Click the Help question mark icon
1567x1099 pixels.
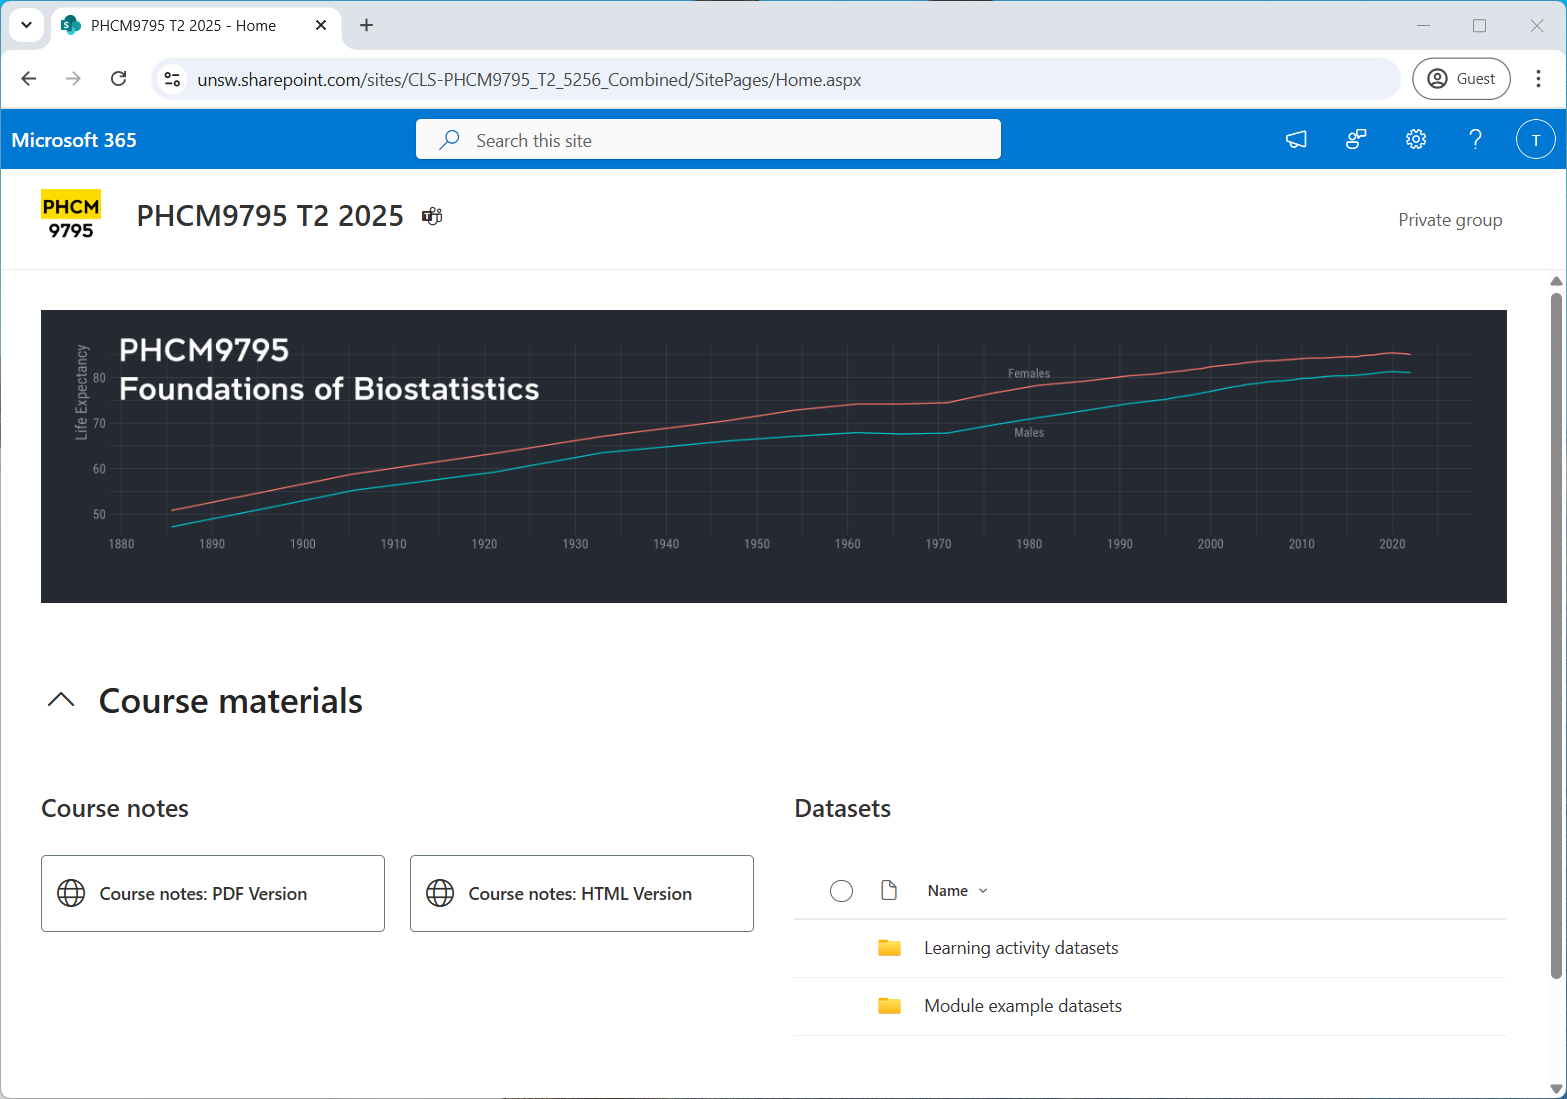(x=1475, y=140)
